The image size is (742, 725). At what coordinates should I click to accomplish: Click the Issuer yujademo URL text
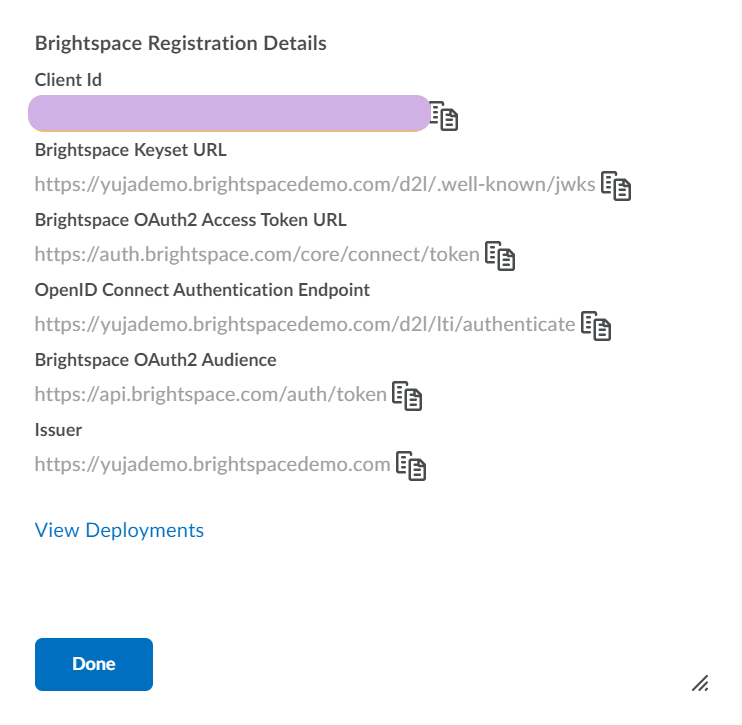[212, 464]
